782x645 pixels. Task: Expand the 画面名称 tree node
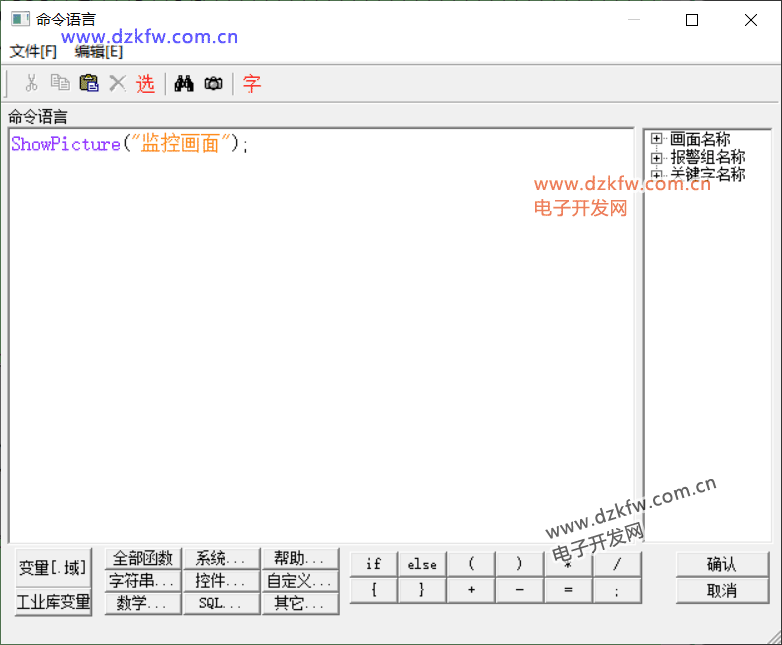tap(657, 140)
